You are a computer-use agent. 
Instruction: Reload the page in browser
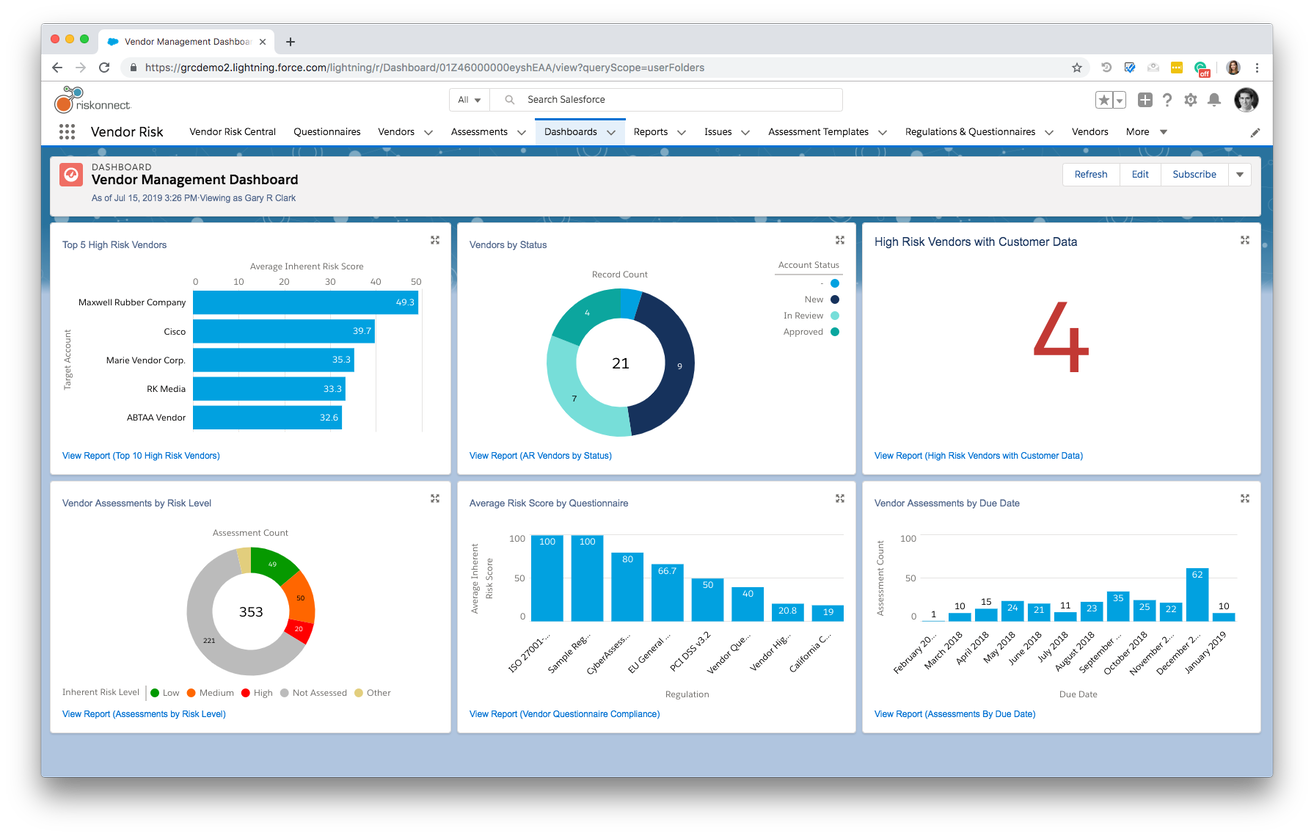[x=104, y=68]
